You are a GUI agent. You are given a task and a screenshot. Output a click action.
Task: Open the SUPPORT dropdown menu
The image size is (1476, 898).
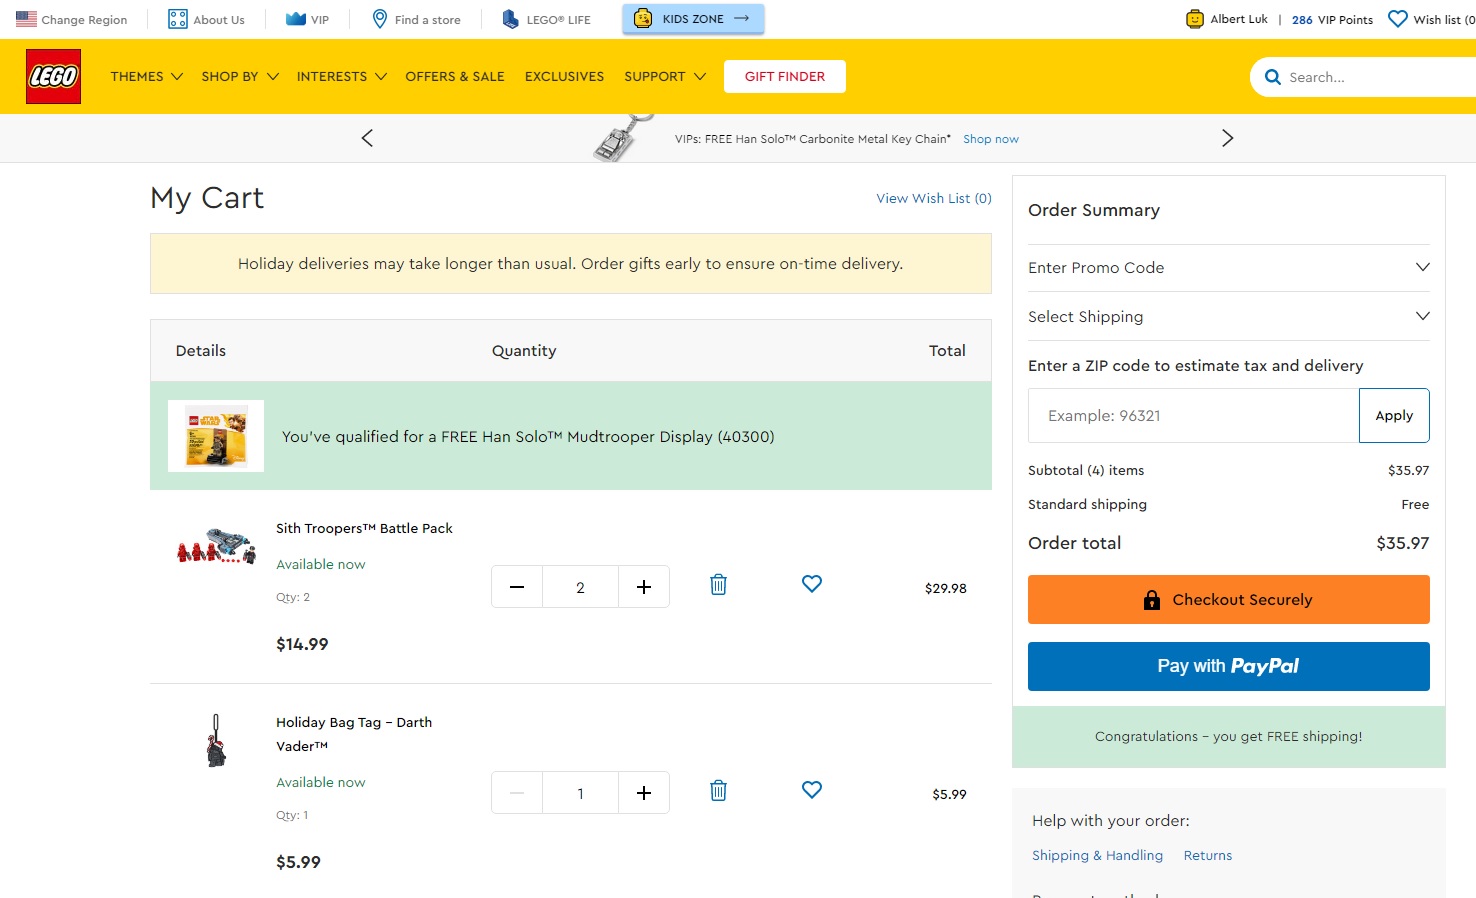coord(665,76)
